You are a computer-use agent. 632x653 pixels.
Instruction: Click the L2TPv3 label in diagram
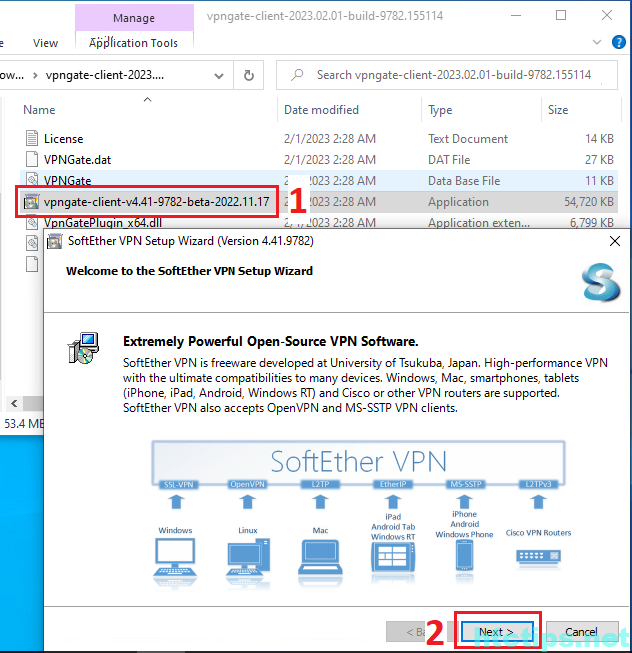tap(538, 484)
